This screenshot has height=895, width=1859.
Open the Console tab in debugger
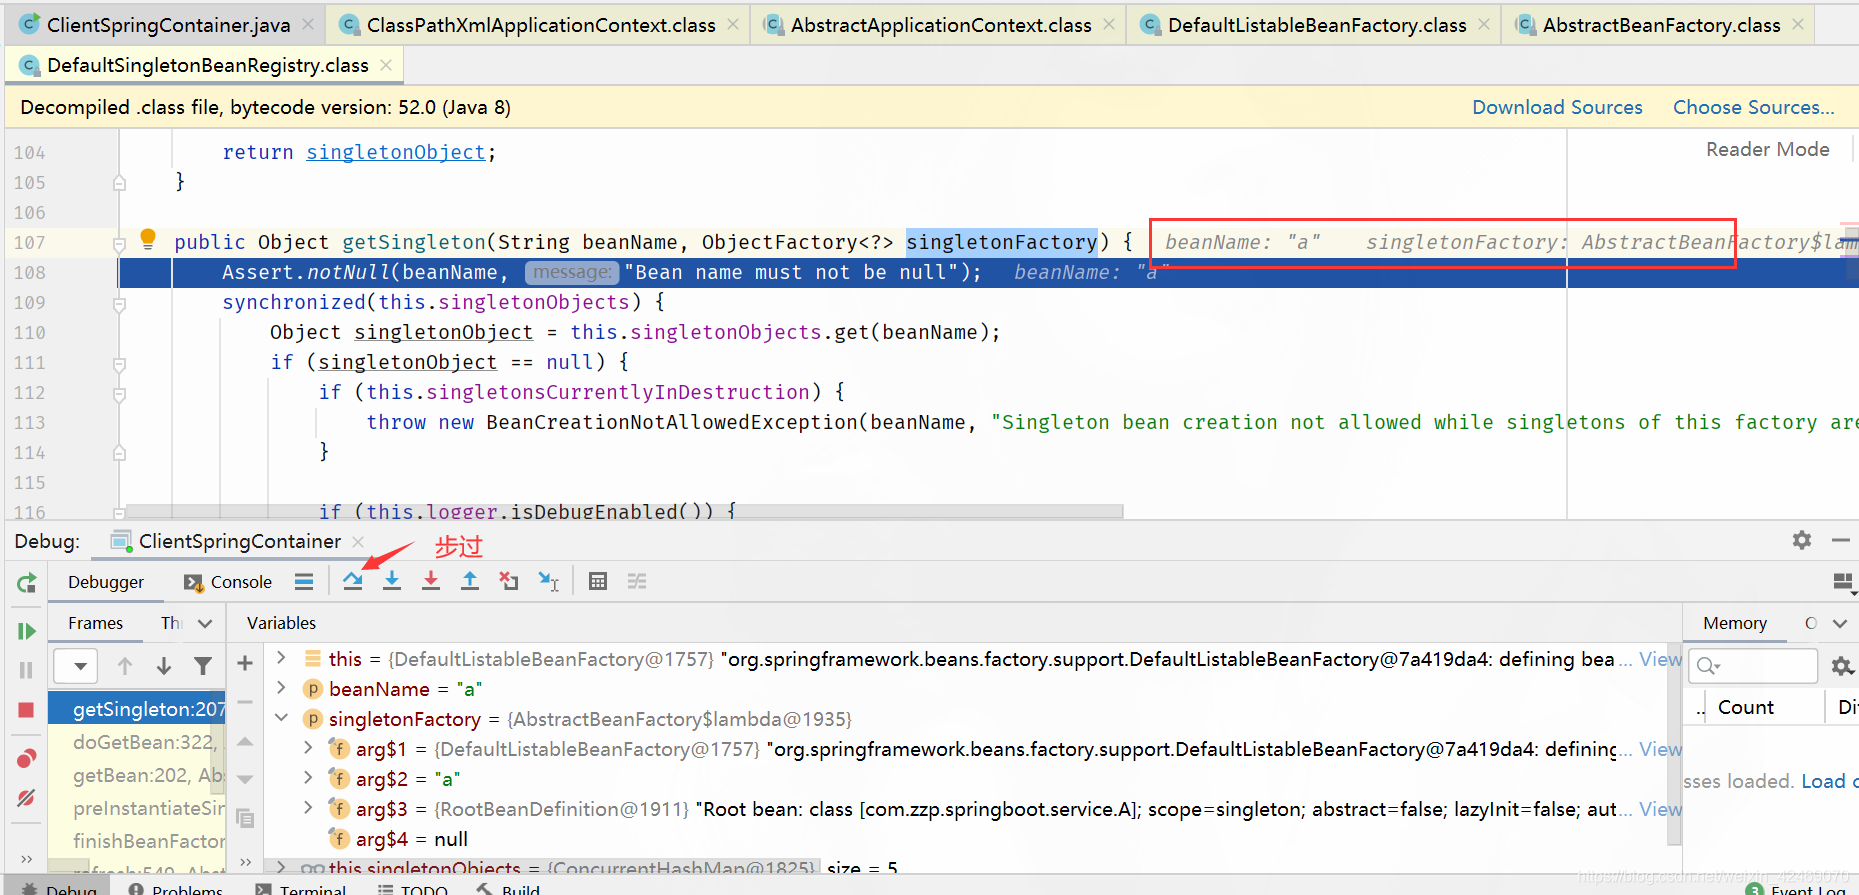[x=228, y=582]
